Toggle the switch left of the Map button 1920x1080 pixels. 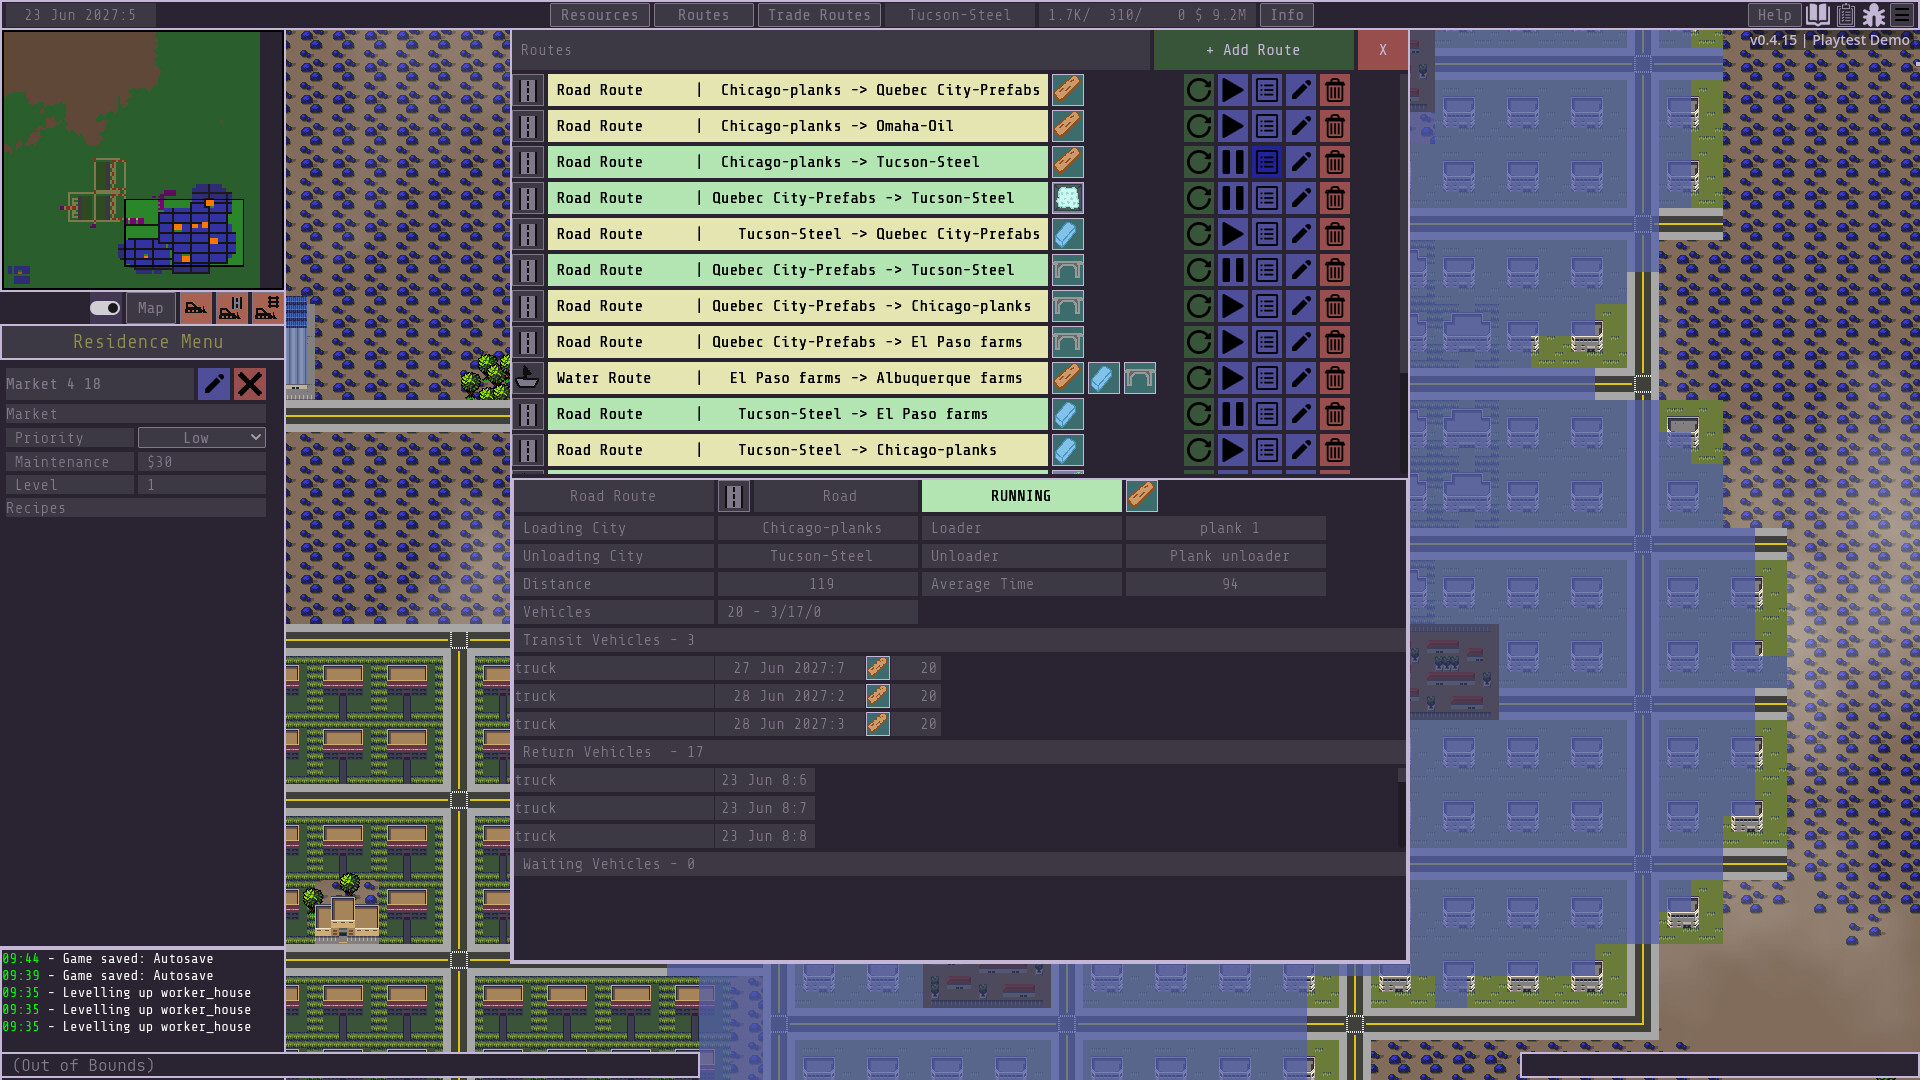[x=103, y=308]
